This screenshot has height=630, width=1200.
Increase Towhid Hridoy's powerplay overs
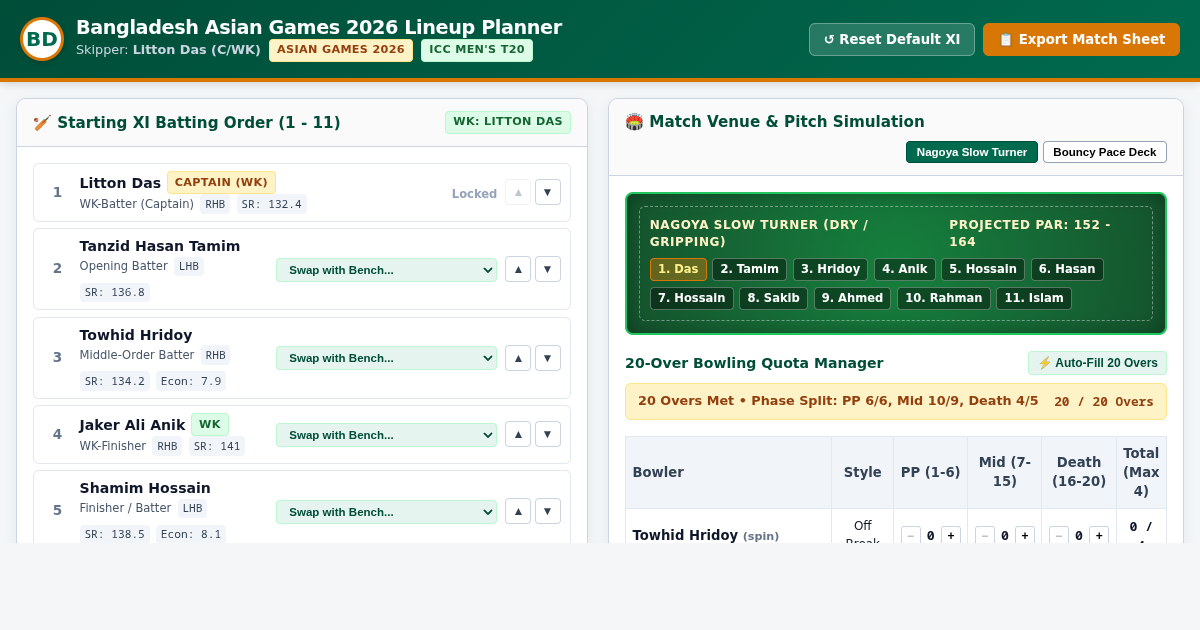[951, 536]
